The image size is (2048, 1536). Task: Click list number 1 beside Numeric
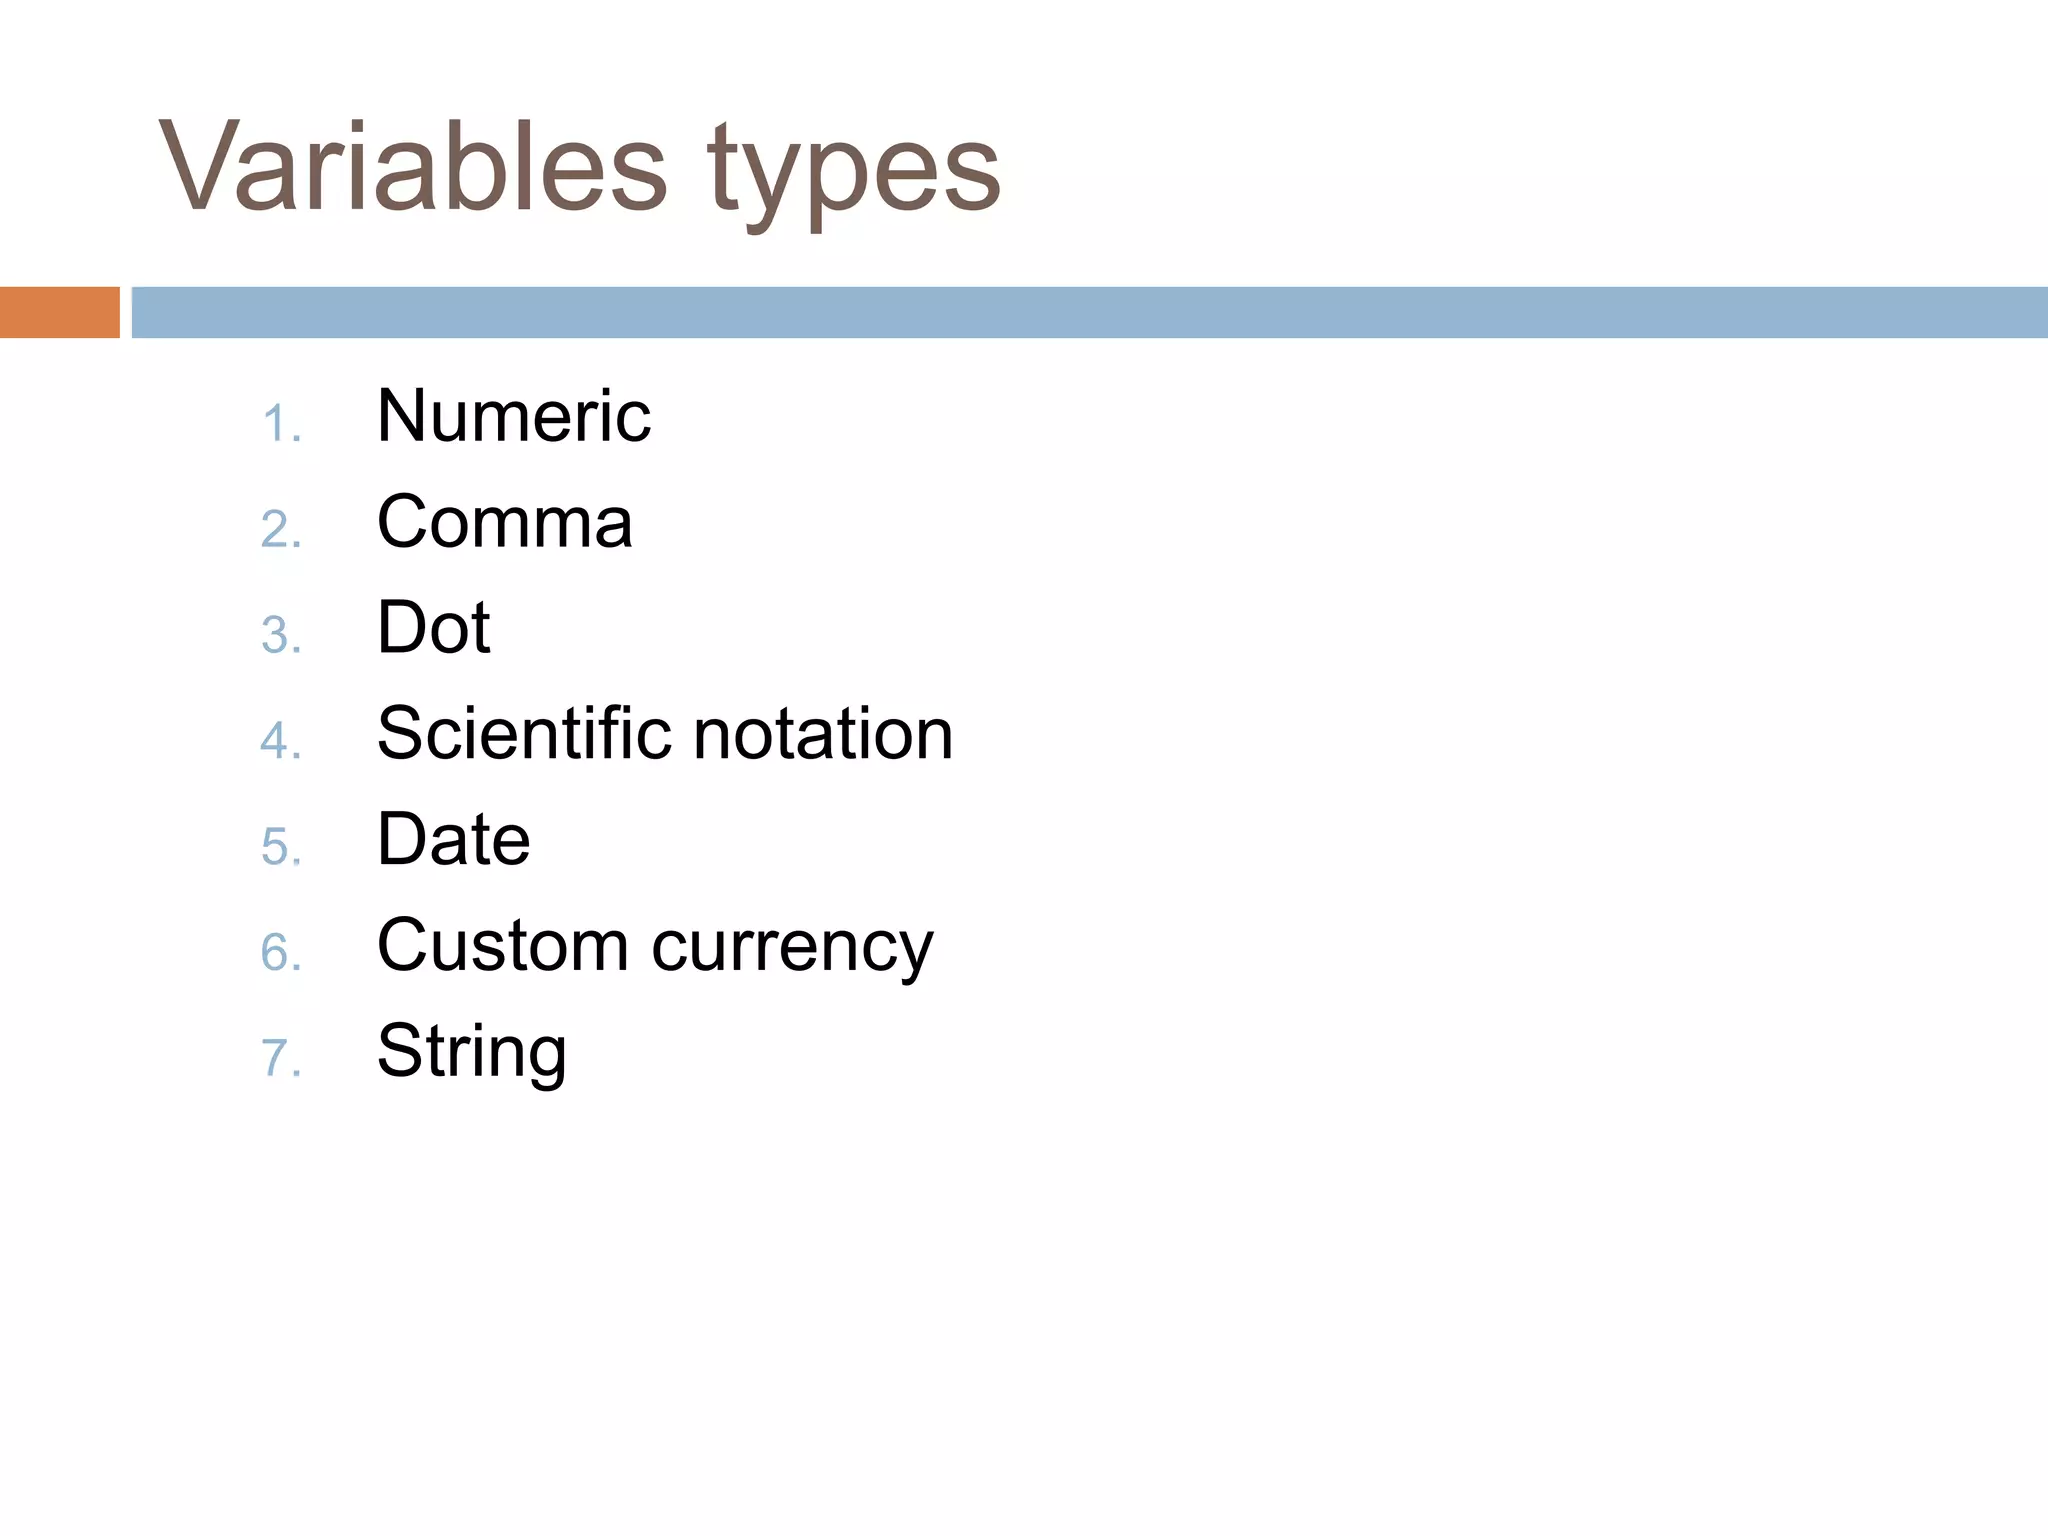click(x=280, y=424)
